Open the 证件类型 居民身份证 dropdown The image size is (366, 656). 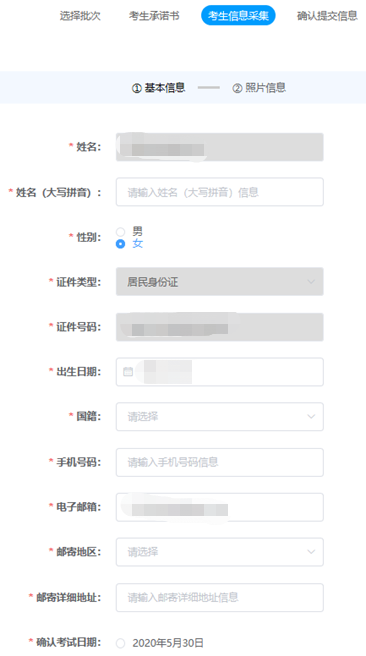pyautogui.click(x=220, y=282)
